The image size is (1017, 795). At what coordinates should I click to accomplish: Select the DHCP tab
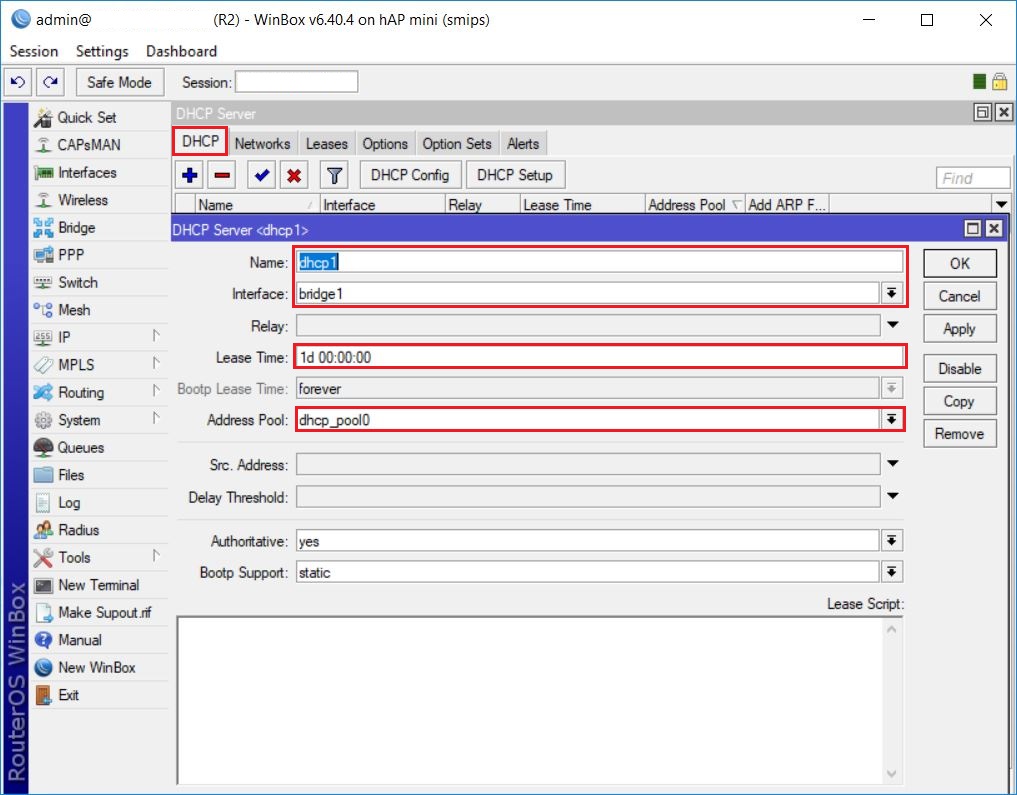[200, 141]
